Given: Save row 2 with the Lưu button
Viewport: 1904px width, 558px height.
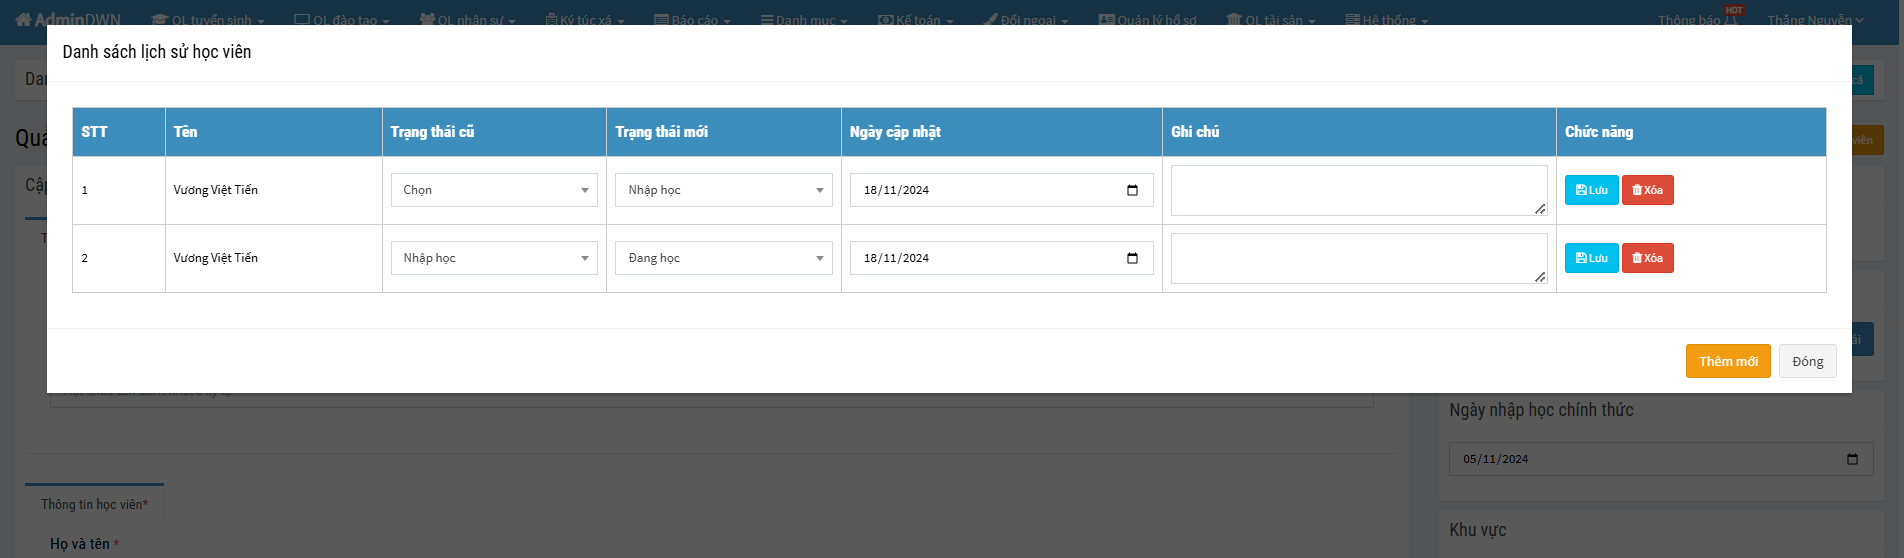Looking at the screenshot, I should click(x=1591, y=258).
